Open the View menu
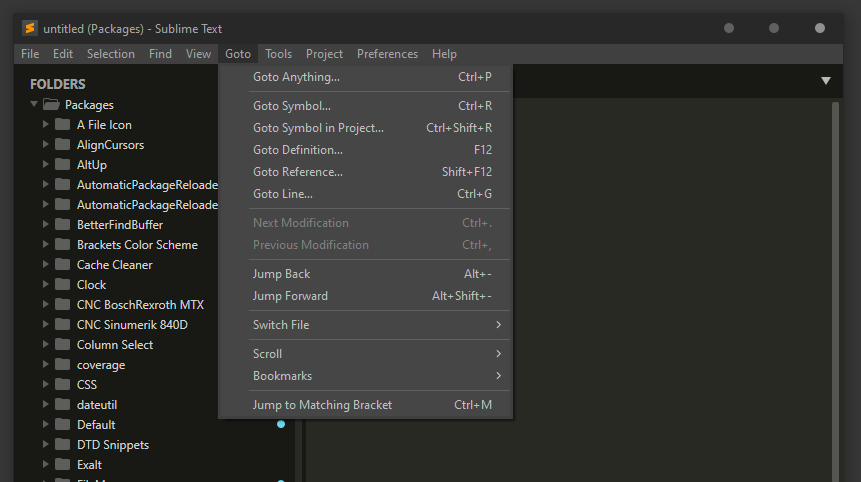The width and height of the screenshot is (861, 482). click(198, 54)
